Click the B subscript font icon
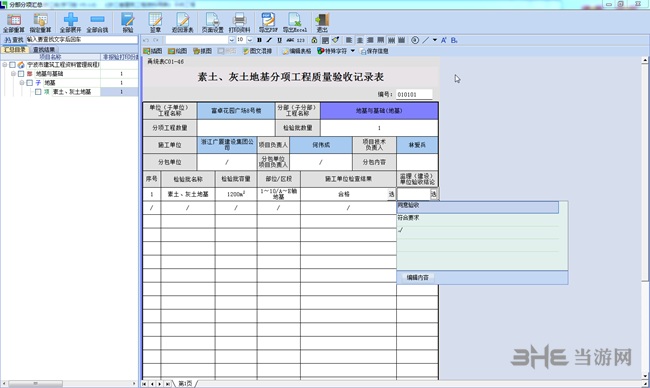The width and height of the screenshot is (650, 388). (454, 40)
